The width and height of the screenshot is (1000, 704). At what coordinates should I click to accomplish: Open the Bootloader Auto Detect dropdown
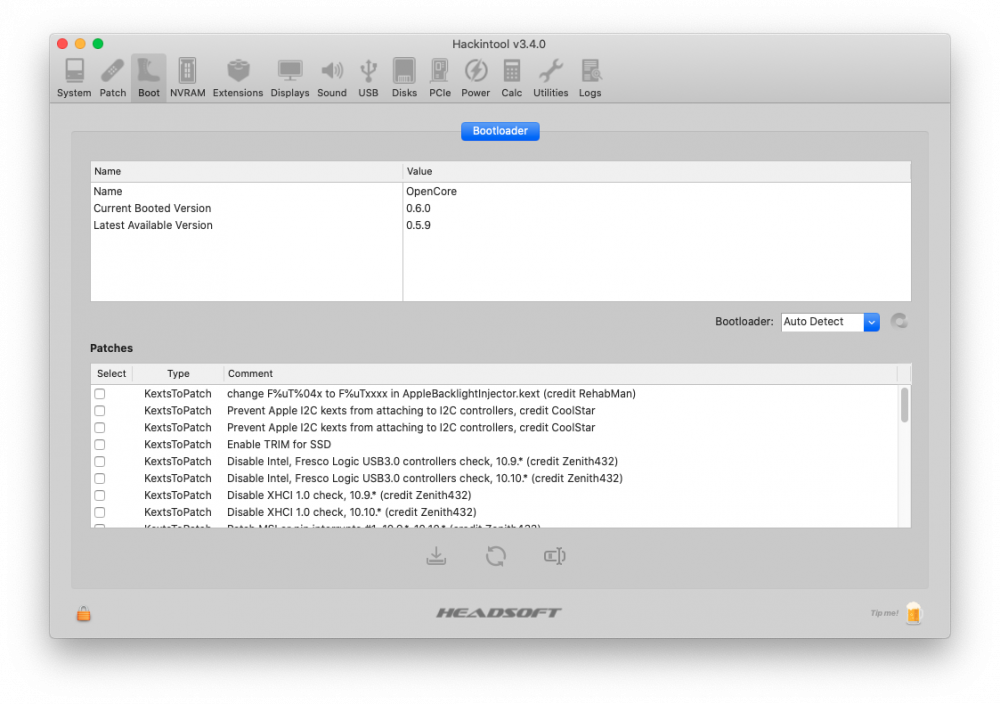click(830, 321)
